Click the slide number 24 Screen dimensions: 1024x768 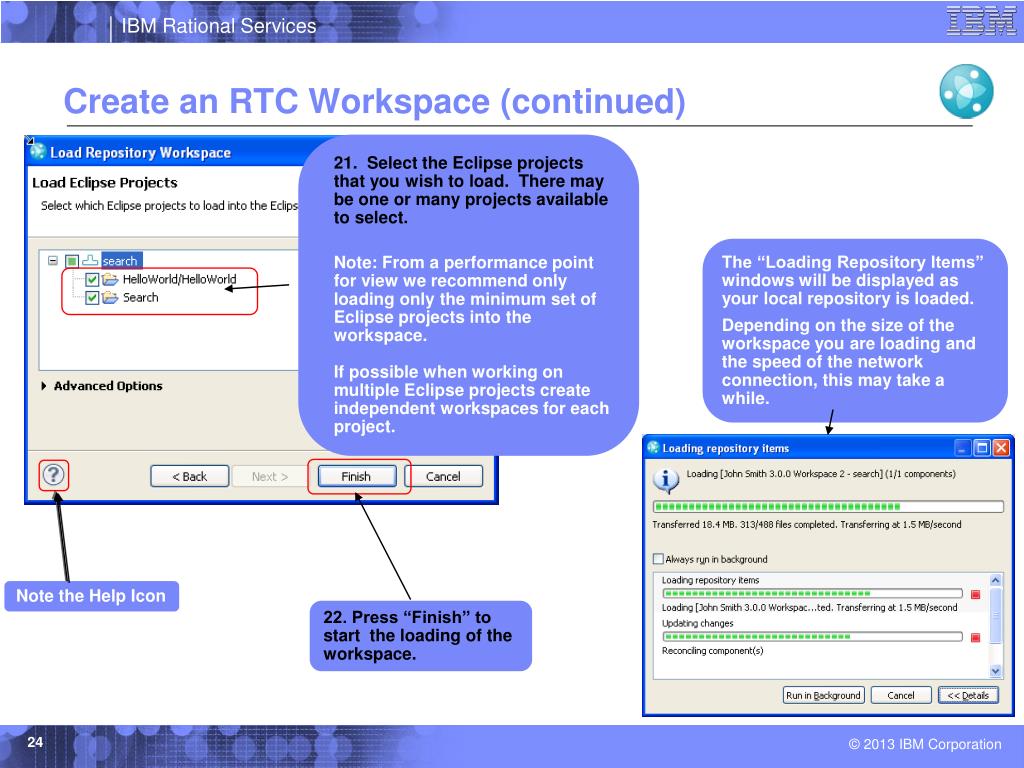[35, 742]
